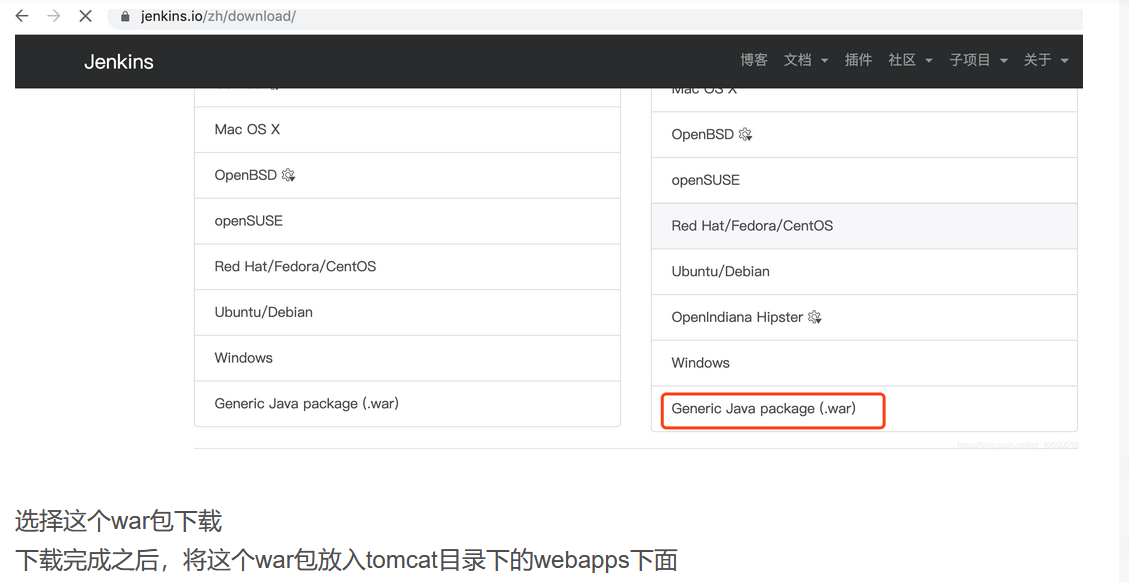This screenshot has width=1129, height=582.
Task: Click the padlock icon in the address bar
Action: [125, 17]
